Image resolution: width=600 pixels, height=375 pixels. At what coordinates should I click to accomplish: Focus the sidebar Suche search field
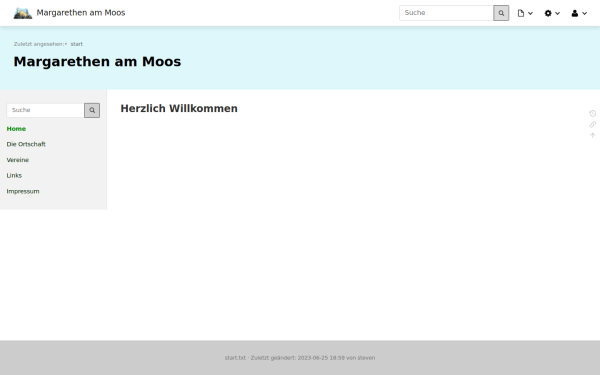pos(46,110)
